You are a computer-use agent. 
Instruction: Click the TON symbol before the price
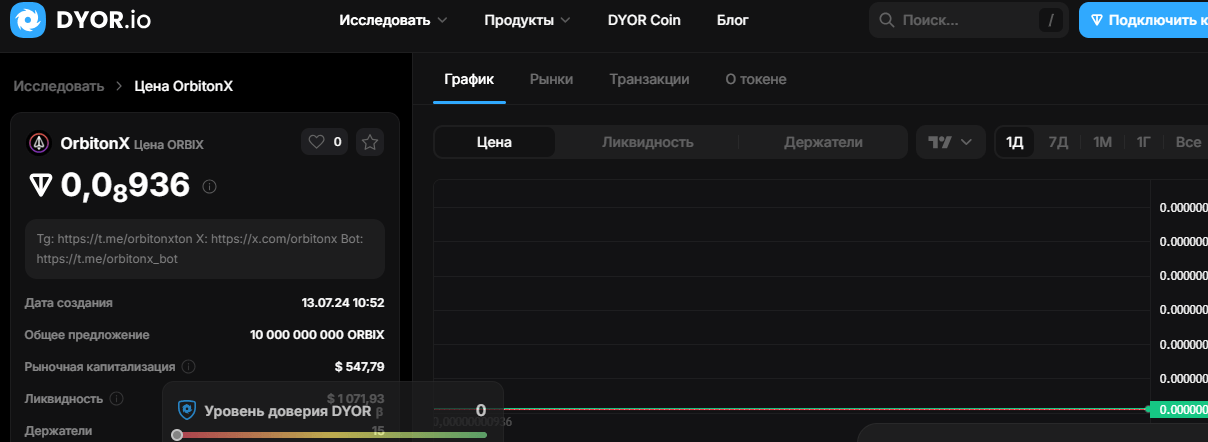[41, 185]
